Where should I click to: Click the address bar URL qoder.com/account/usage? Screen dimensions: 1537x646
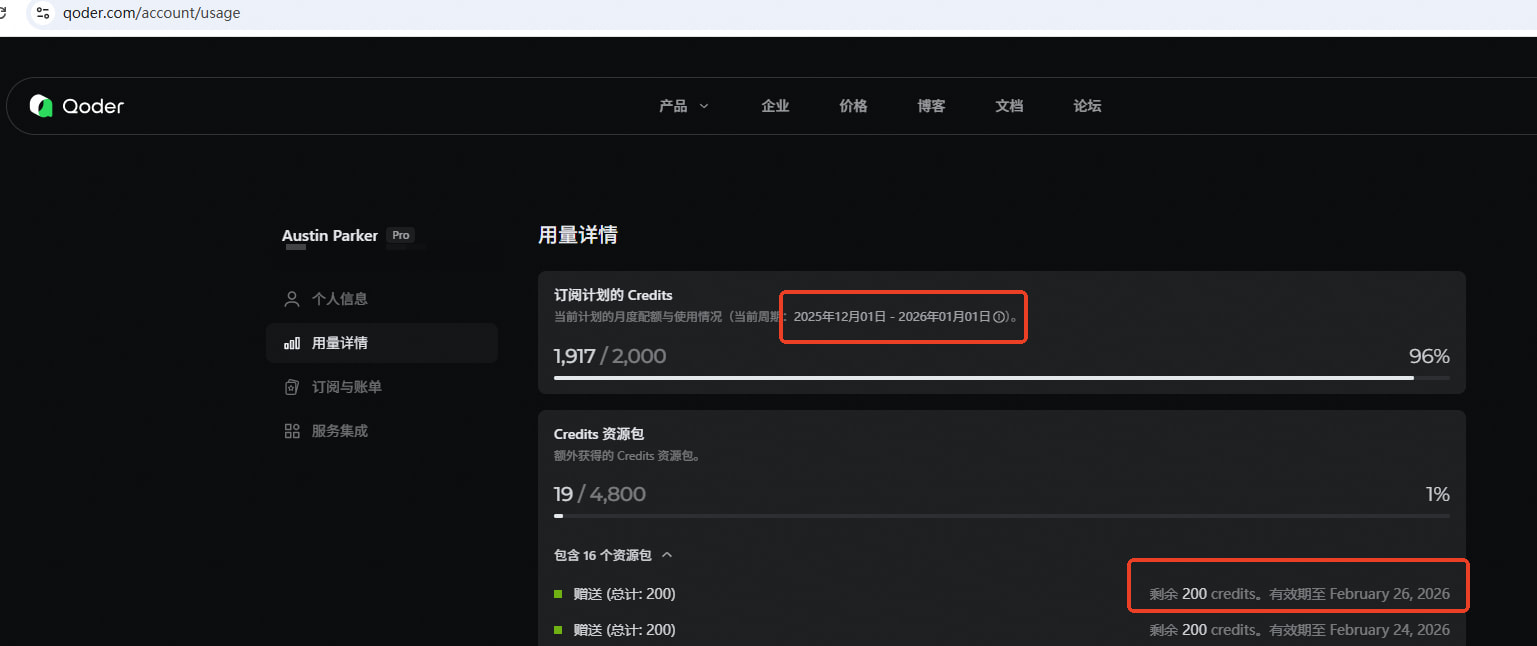tap(151, 13)
